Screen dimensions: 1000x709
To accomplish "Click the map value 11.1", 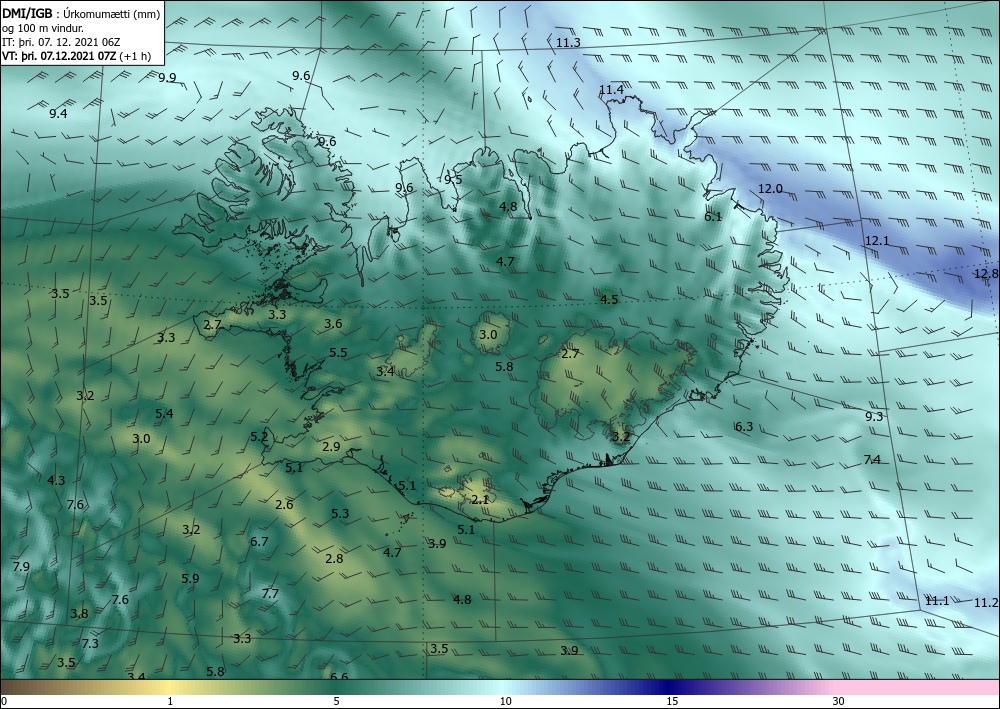I will 937,601.
